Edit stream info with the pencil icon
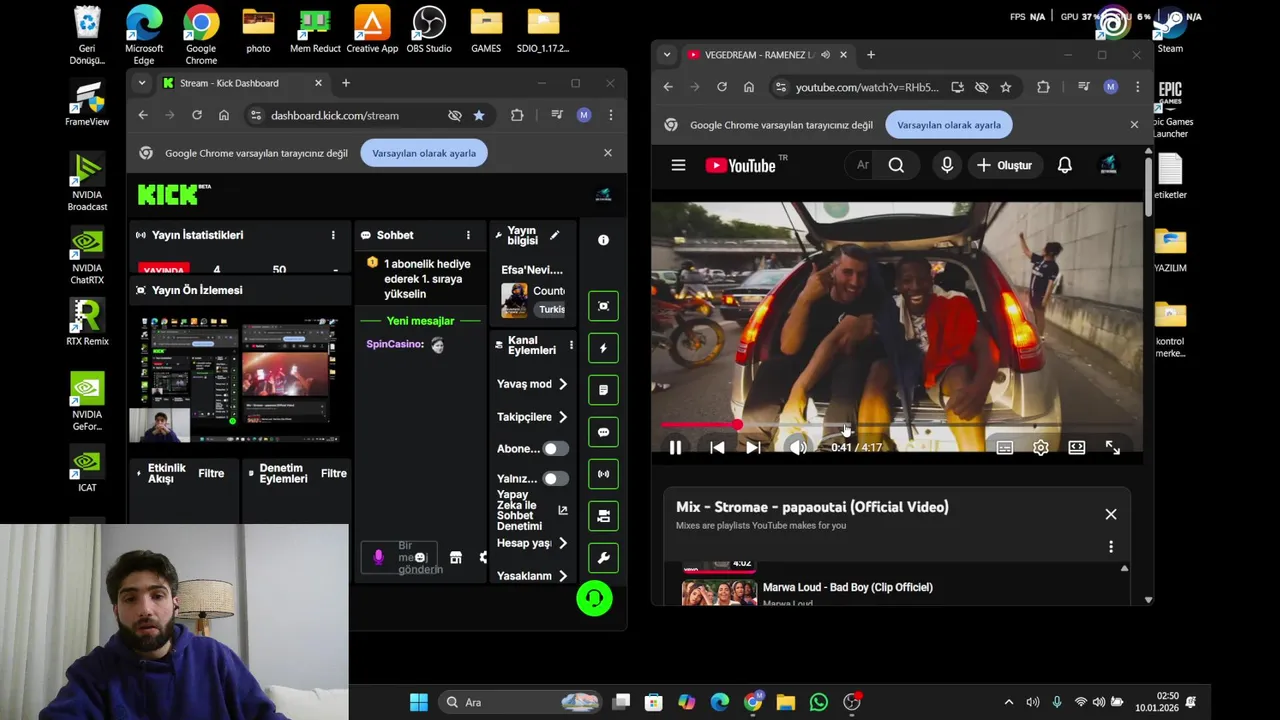The height and width of the screenshot is (720, 1280). tap(554, 235)
